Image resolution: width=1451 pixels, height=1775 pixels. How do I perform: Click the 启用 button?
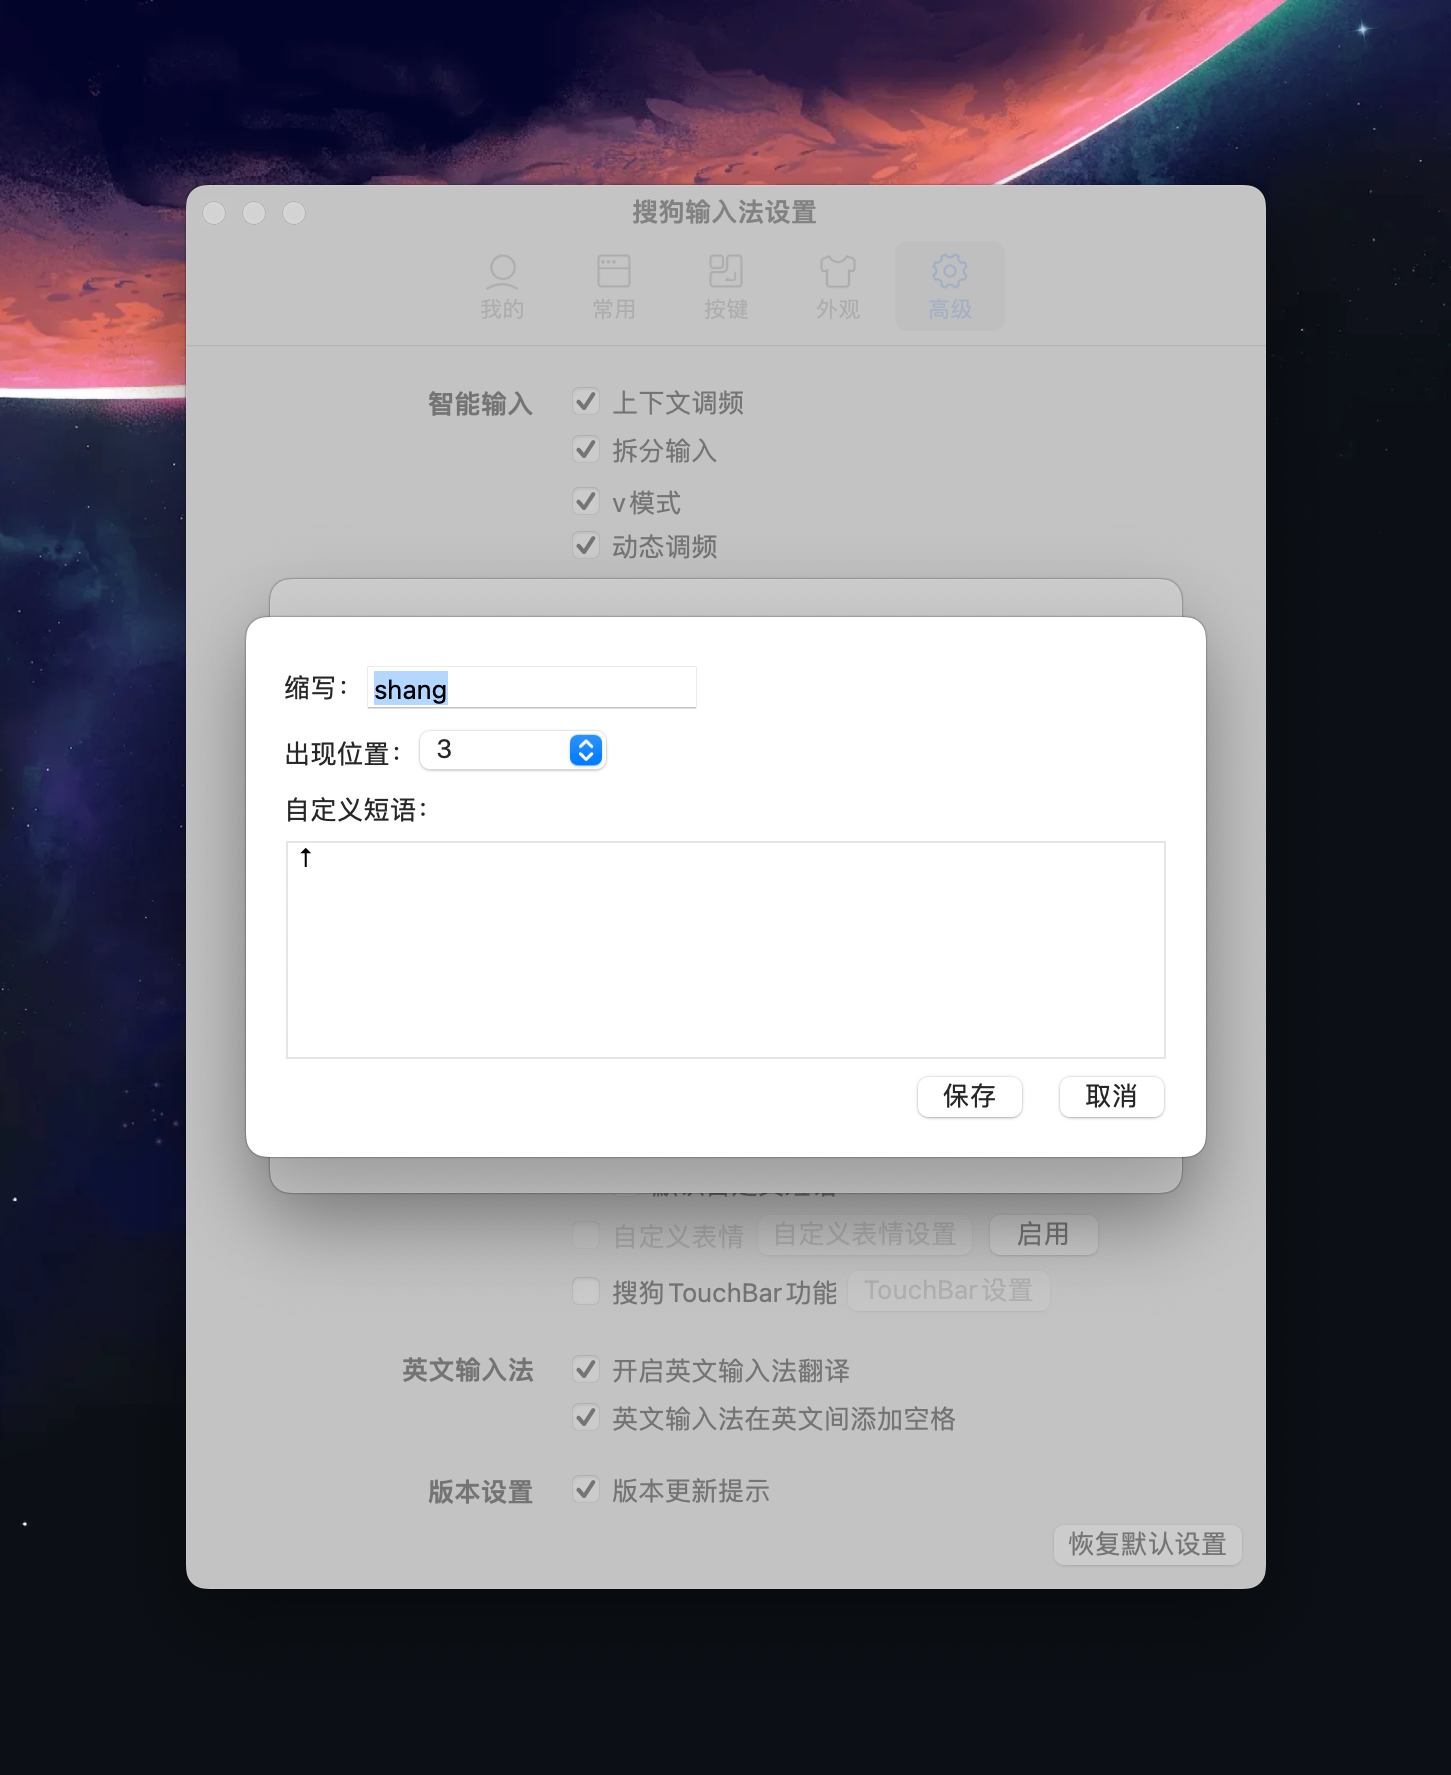[x=1044, y=1235]
